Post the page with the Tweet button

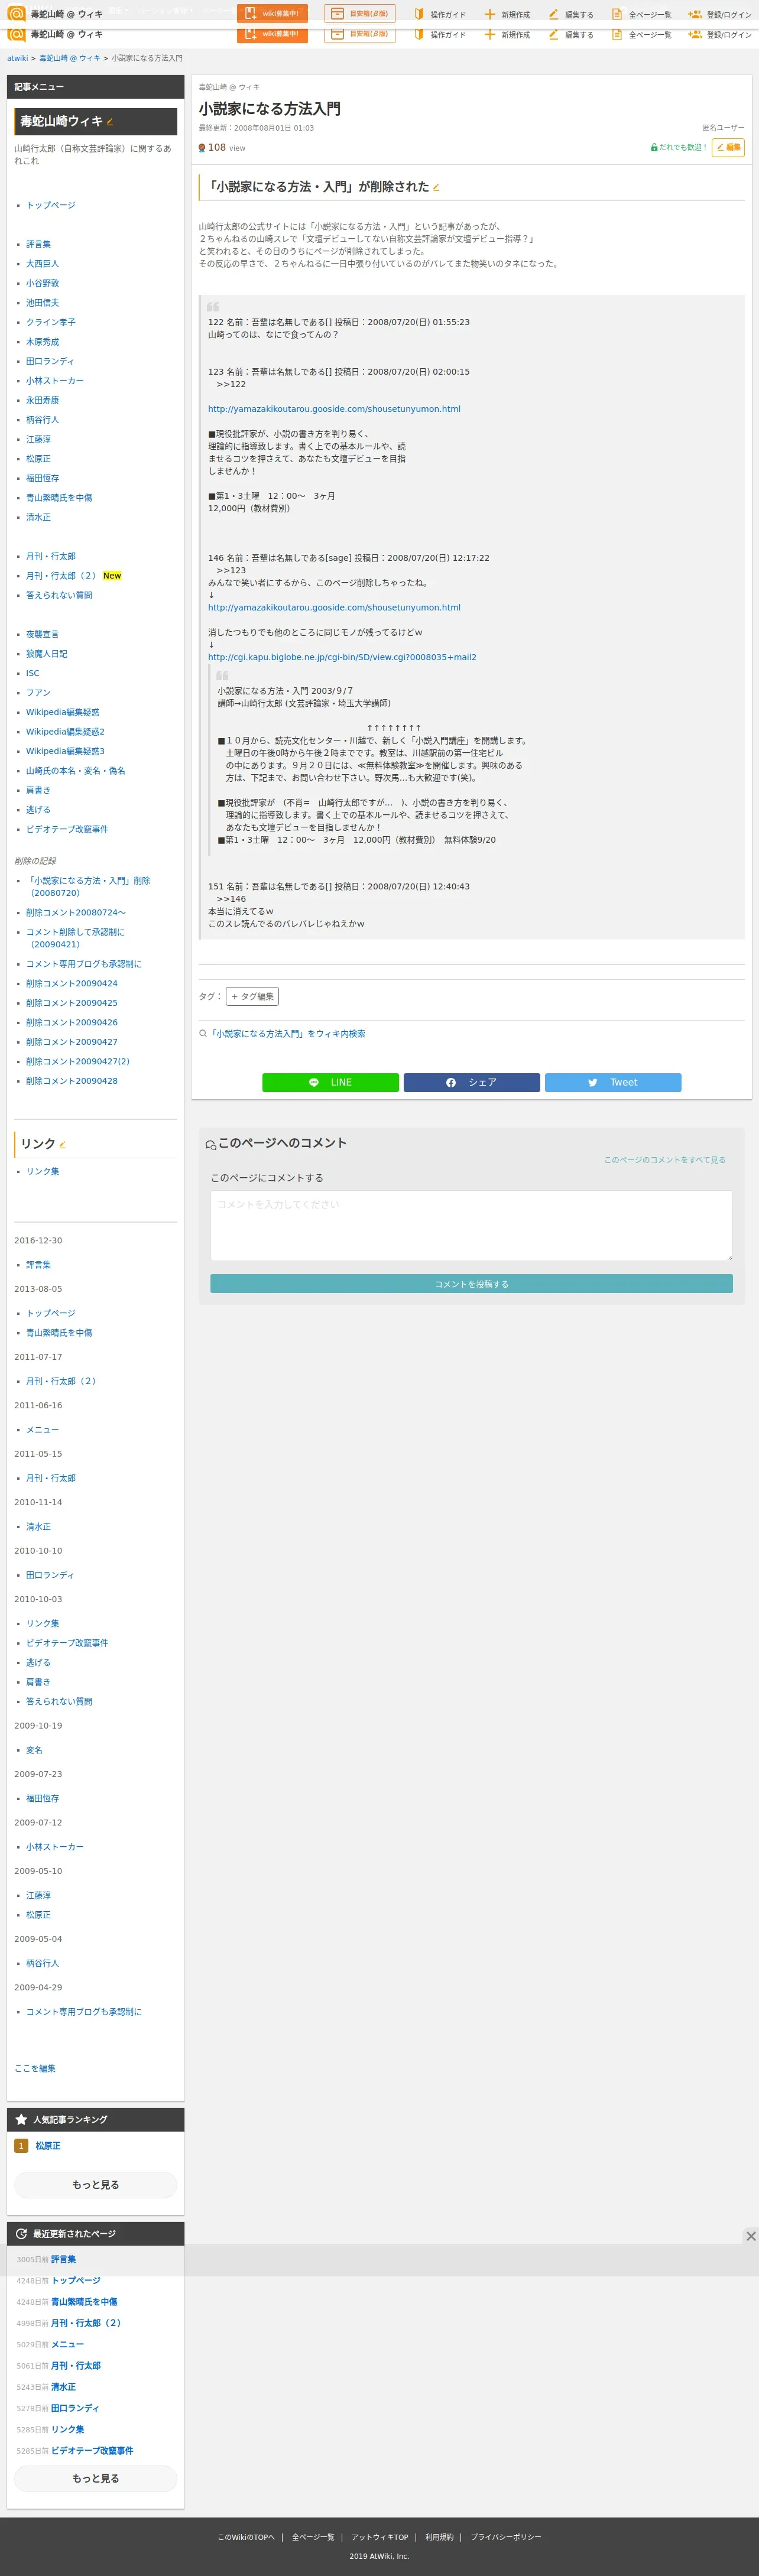(x=613, y=1082)
